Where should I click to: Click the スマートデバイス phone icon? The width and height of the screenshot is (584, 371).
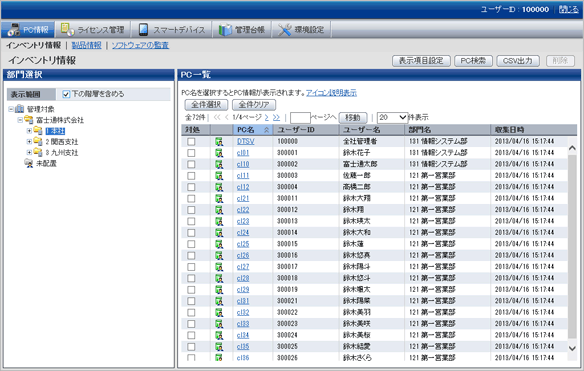click(143, 29)
